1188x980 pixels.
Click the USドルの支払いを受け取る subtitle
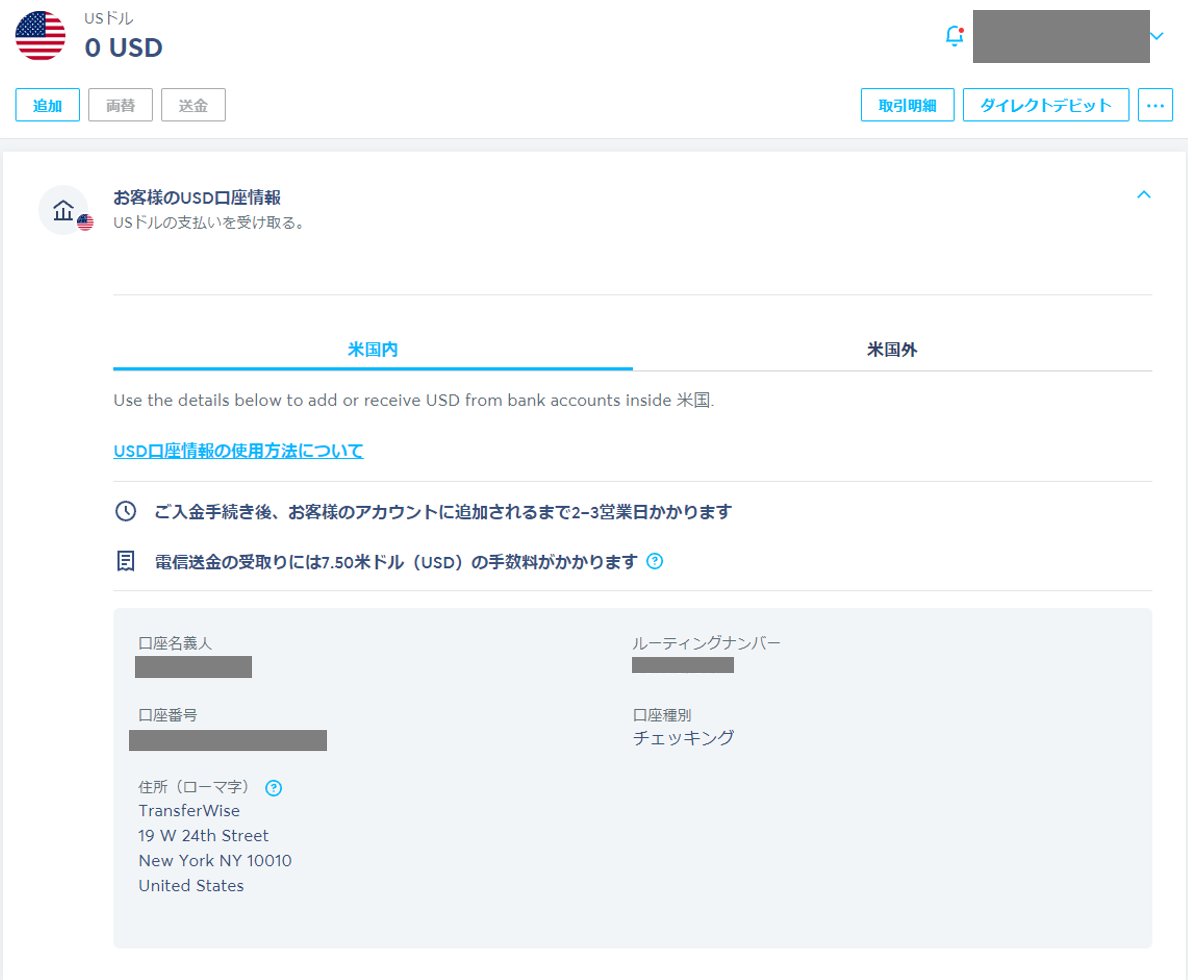pyautogui.click(x=208, y=223)
